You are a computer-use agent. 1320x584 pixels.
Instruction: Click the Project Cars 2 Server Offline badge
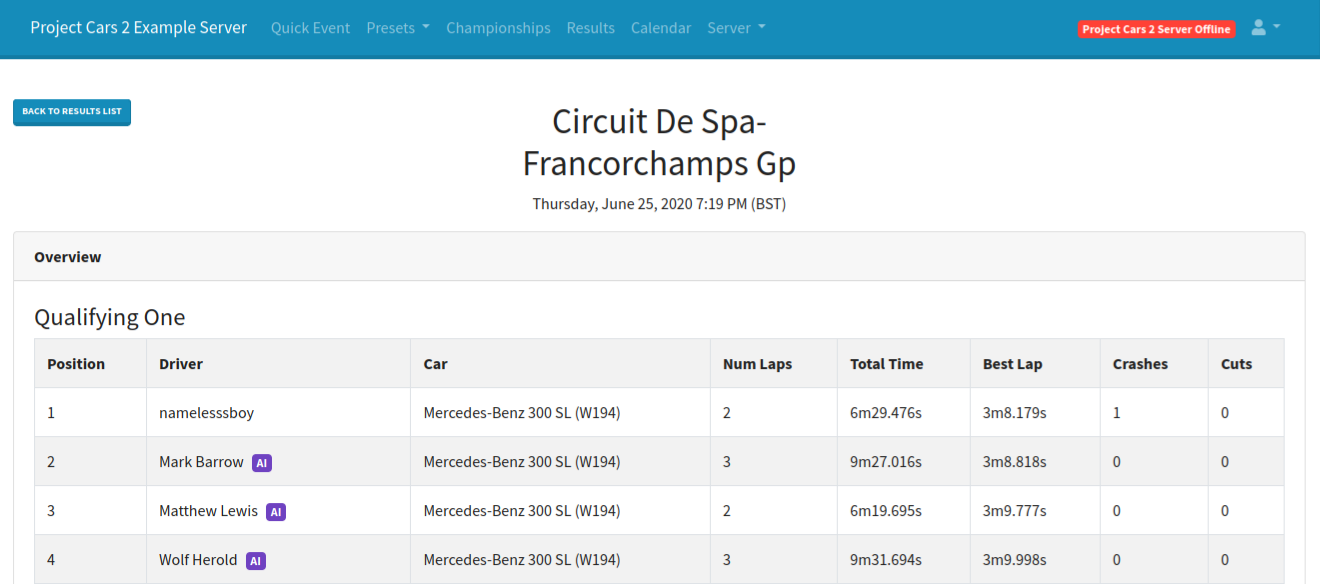[1157, 29]
